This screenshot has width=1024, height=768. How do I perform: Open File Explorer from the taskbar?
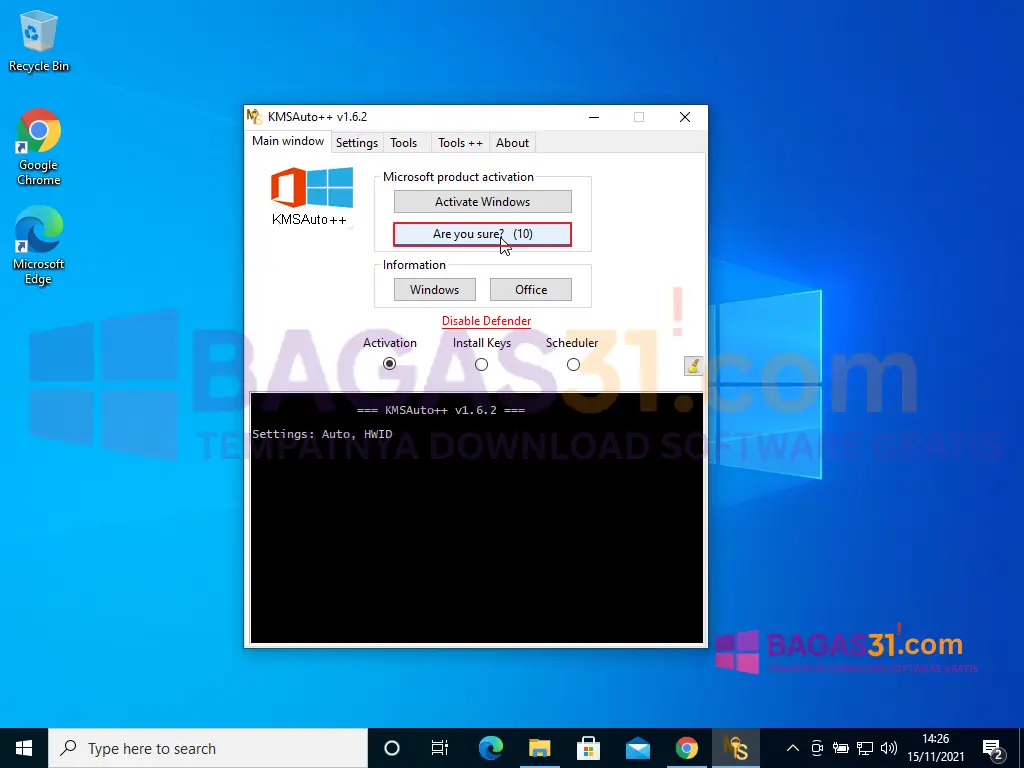539,748
